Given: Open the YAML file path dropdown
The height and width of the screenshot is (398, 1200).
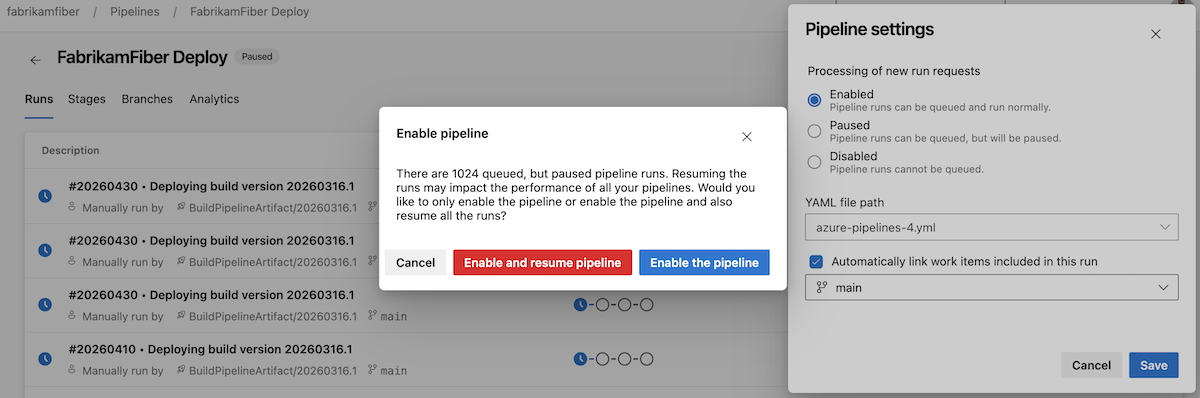Looking at the screenshot, I should 992,227.
